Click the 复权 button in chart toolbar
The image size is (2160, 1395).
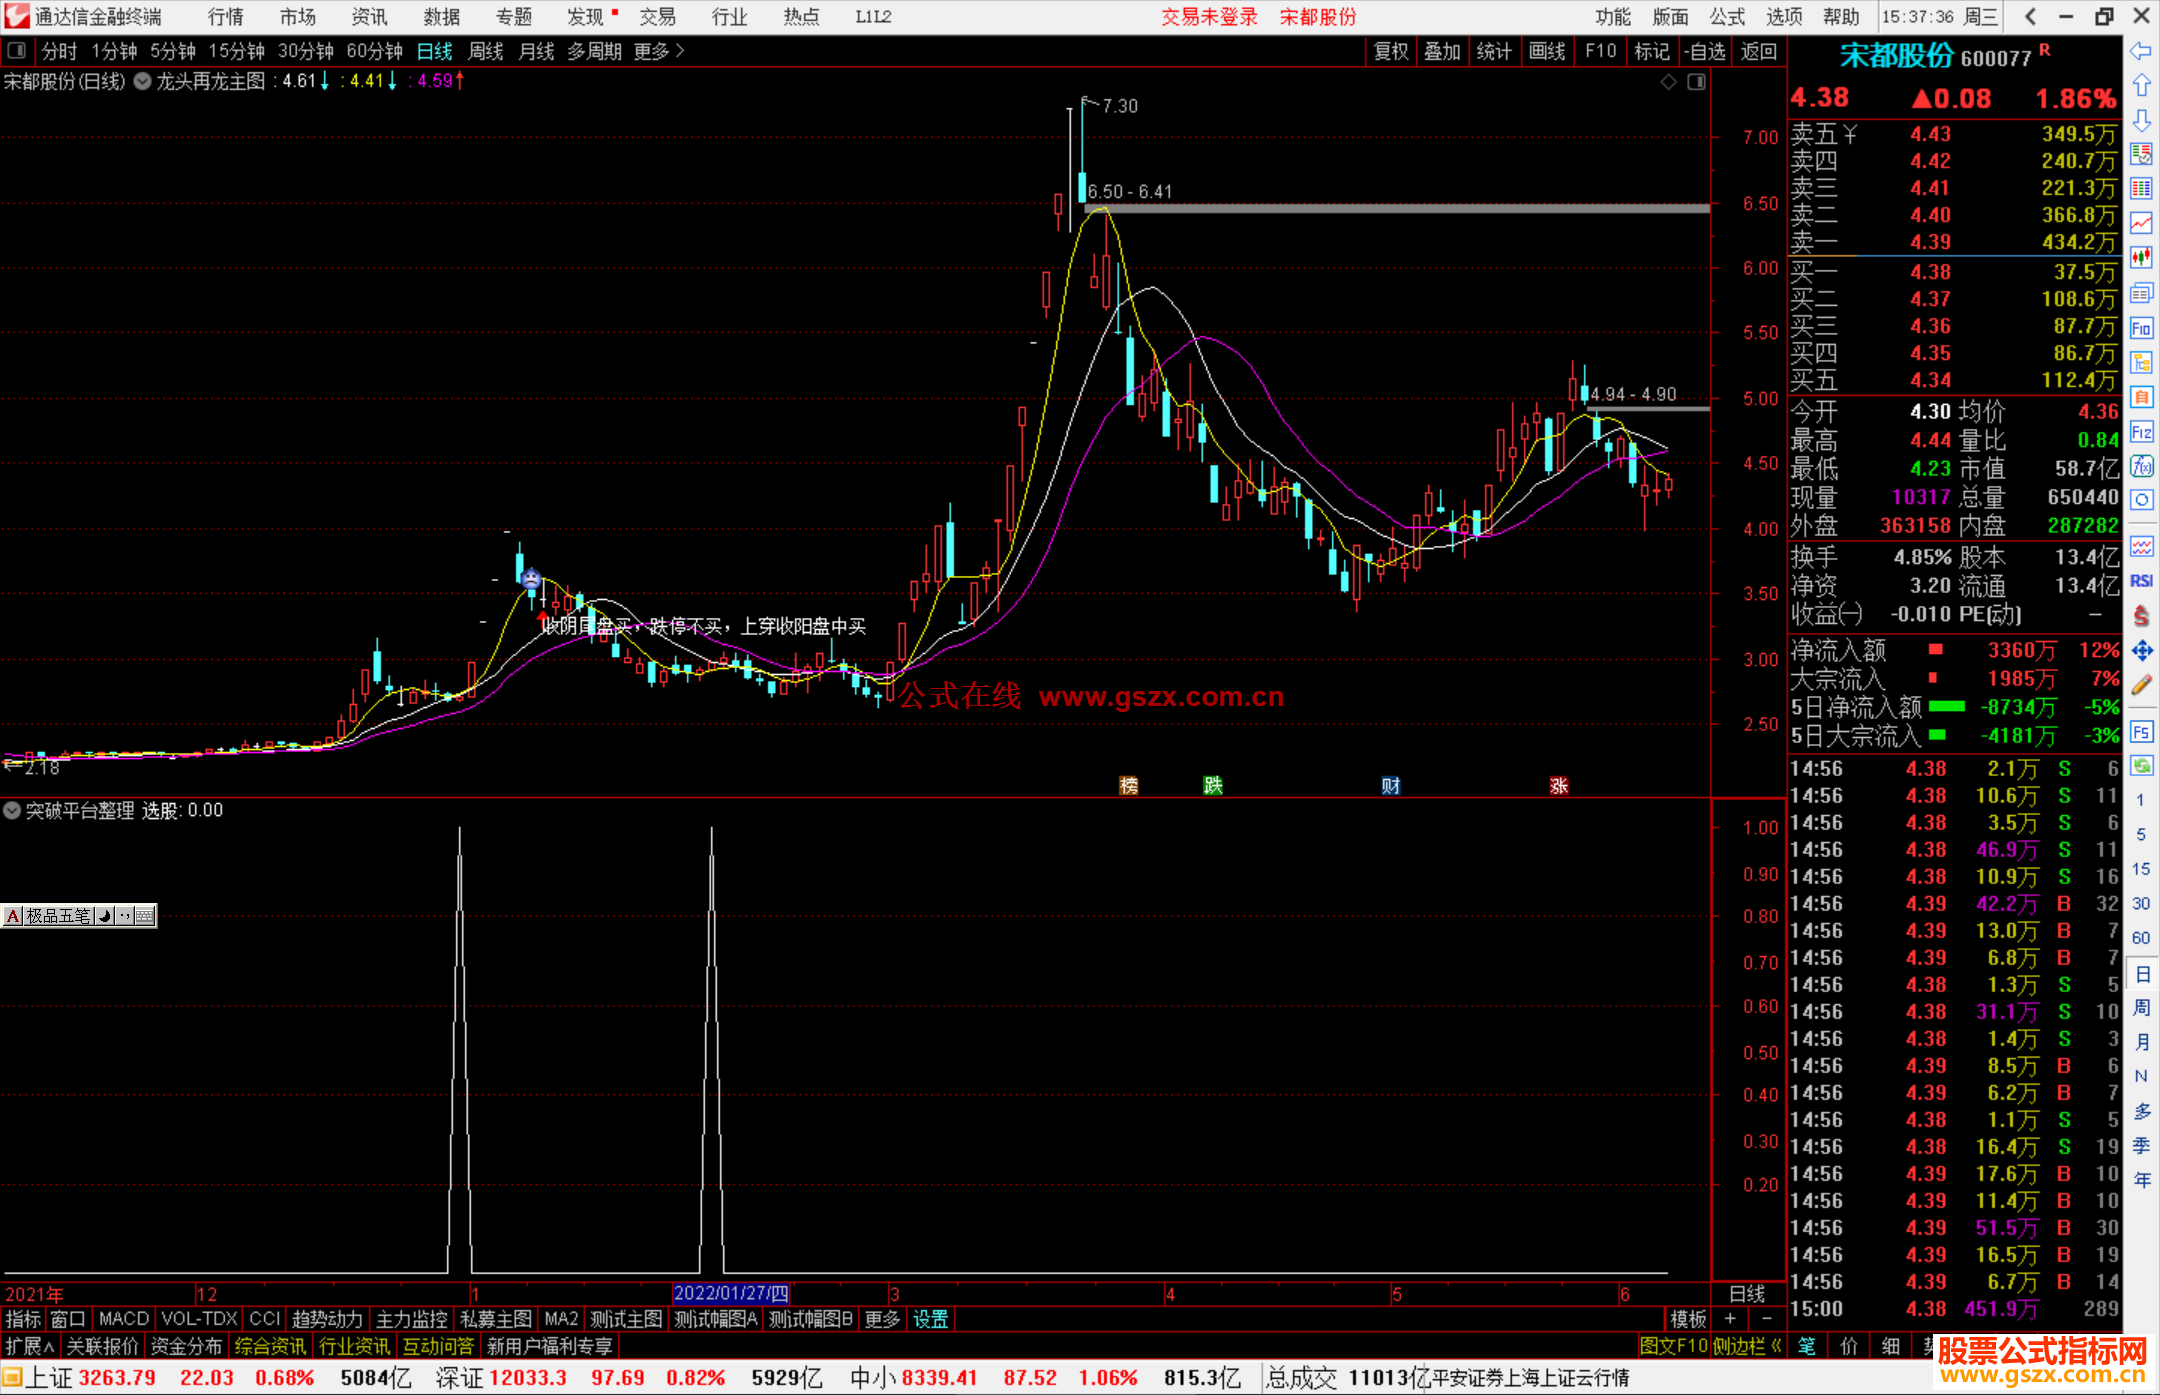1391,51
